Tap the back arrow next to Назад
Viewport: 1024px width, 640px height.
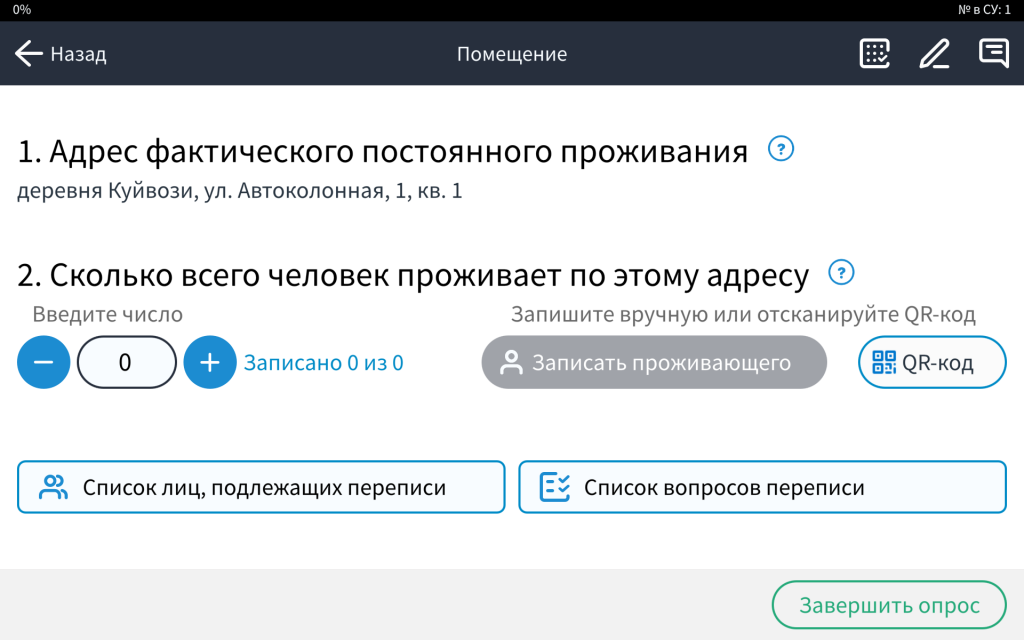27,54
